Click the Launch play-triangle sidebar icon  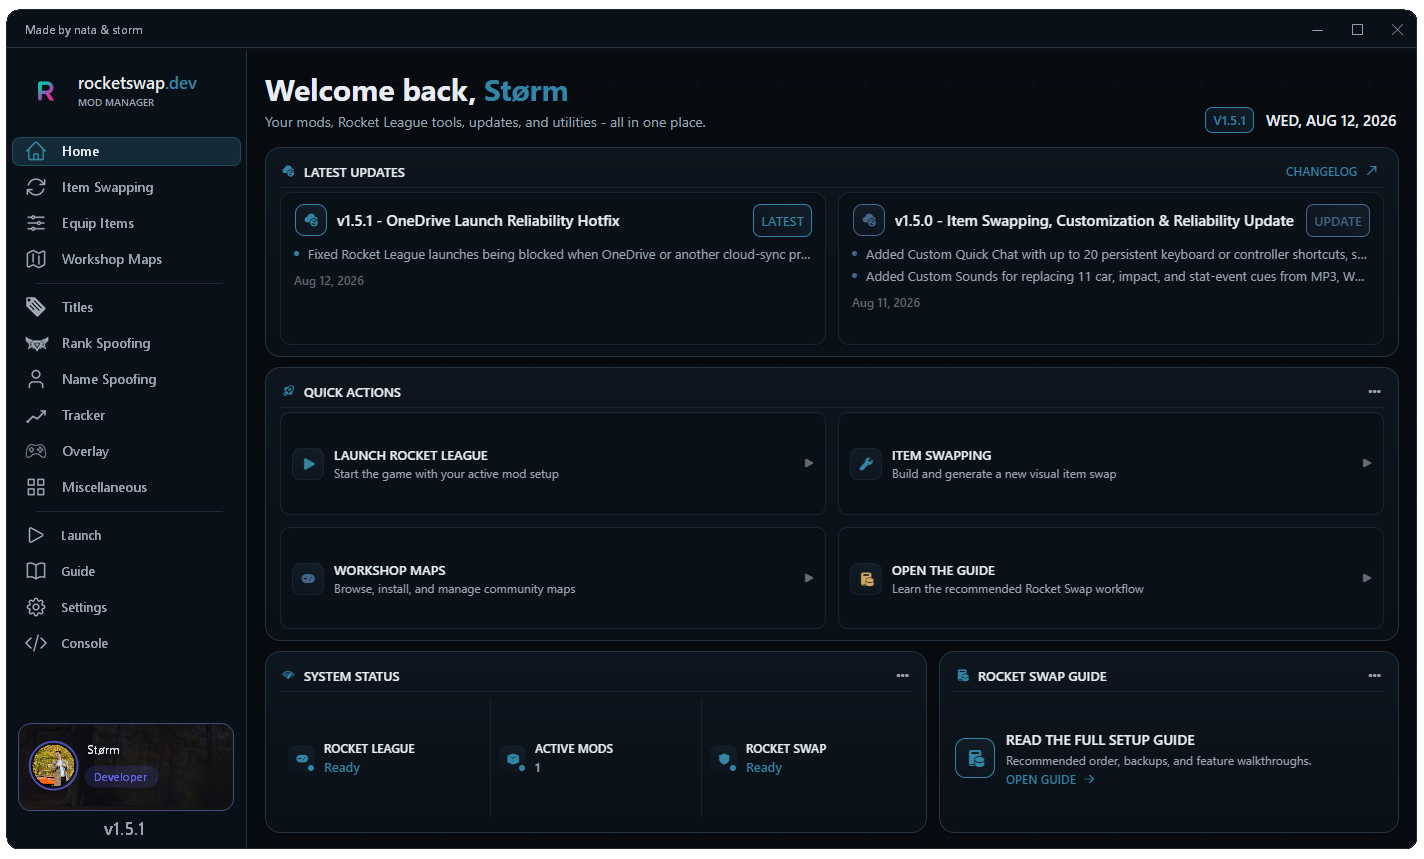click(x=36, y=535)
